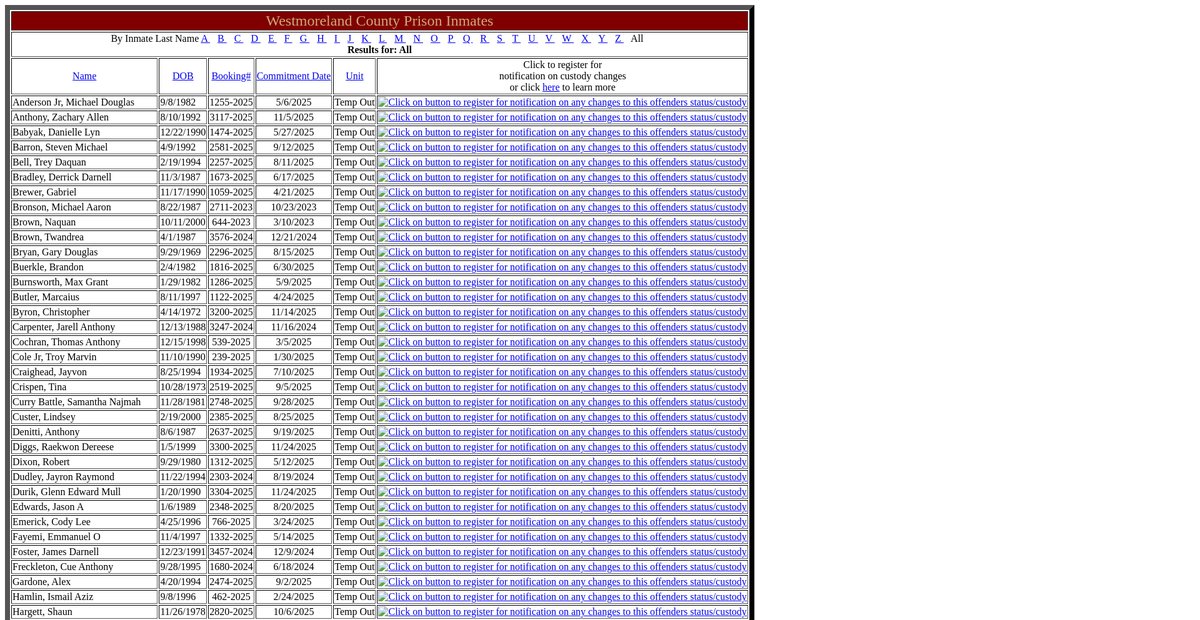
Task: Filter inmates by last name letter M
Action: pos(399,39)
